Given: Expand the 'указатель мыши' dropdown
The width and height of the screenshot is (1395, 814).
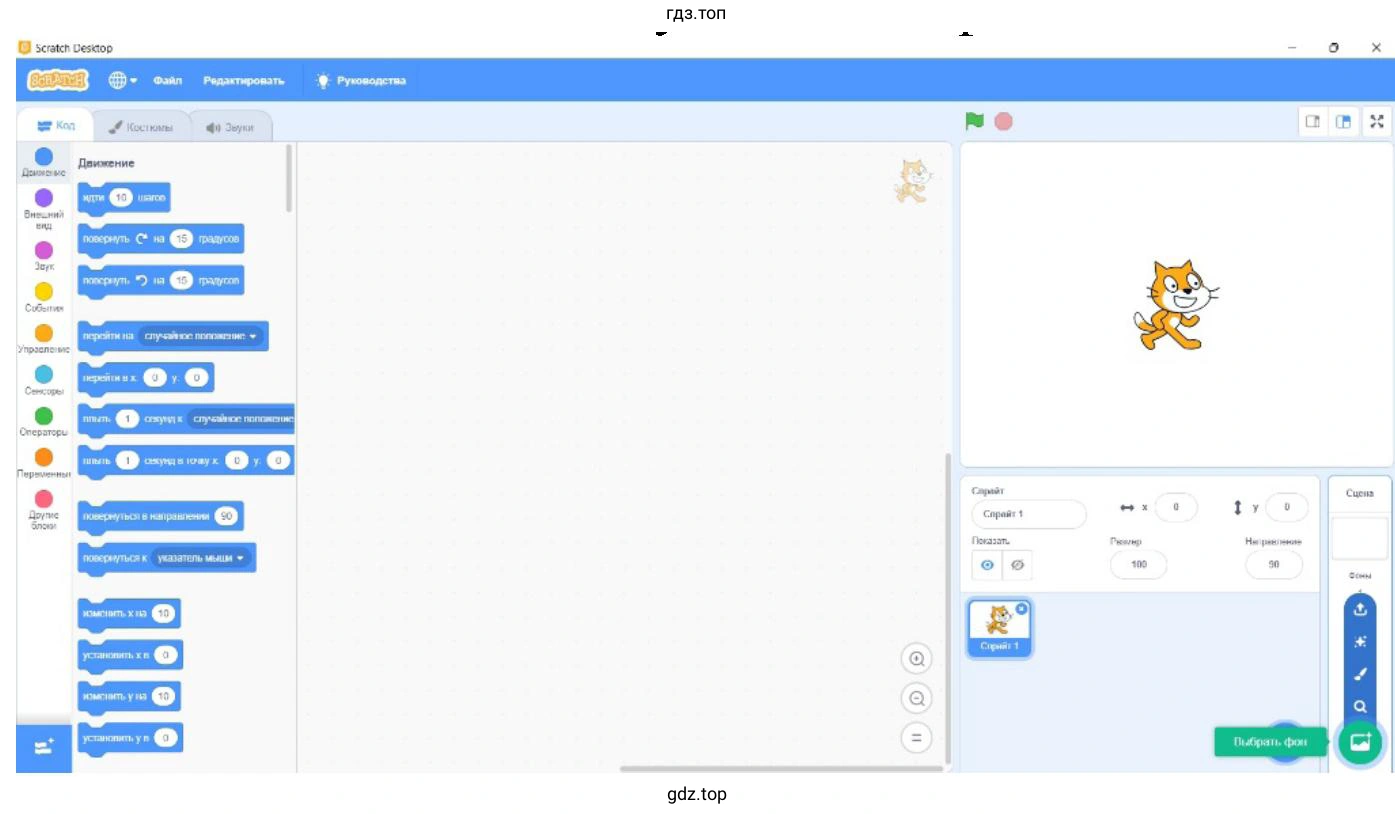Looking at the screenshot, I should pyautogui.click(x=241, y=558).
